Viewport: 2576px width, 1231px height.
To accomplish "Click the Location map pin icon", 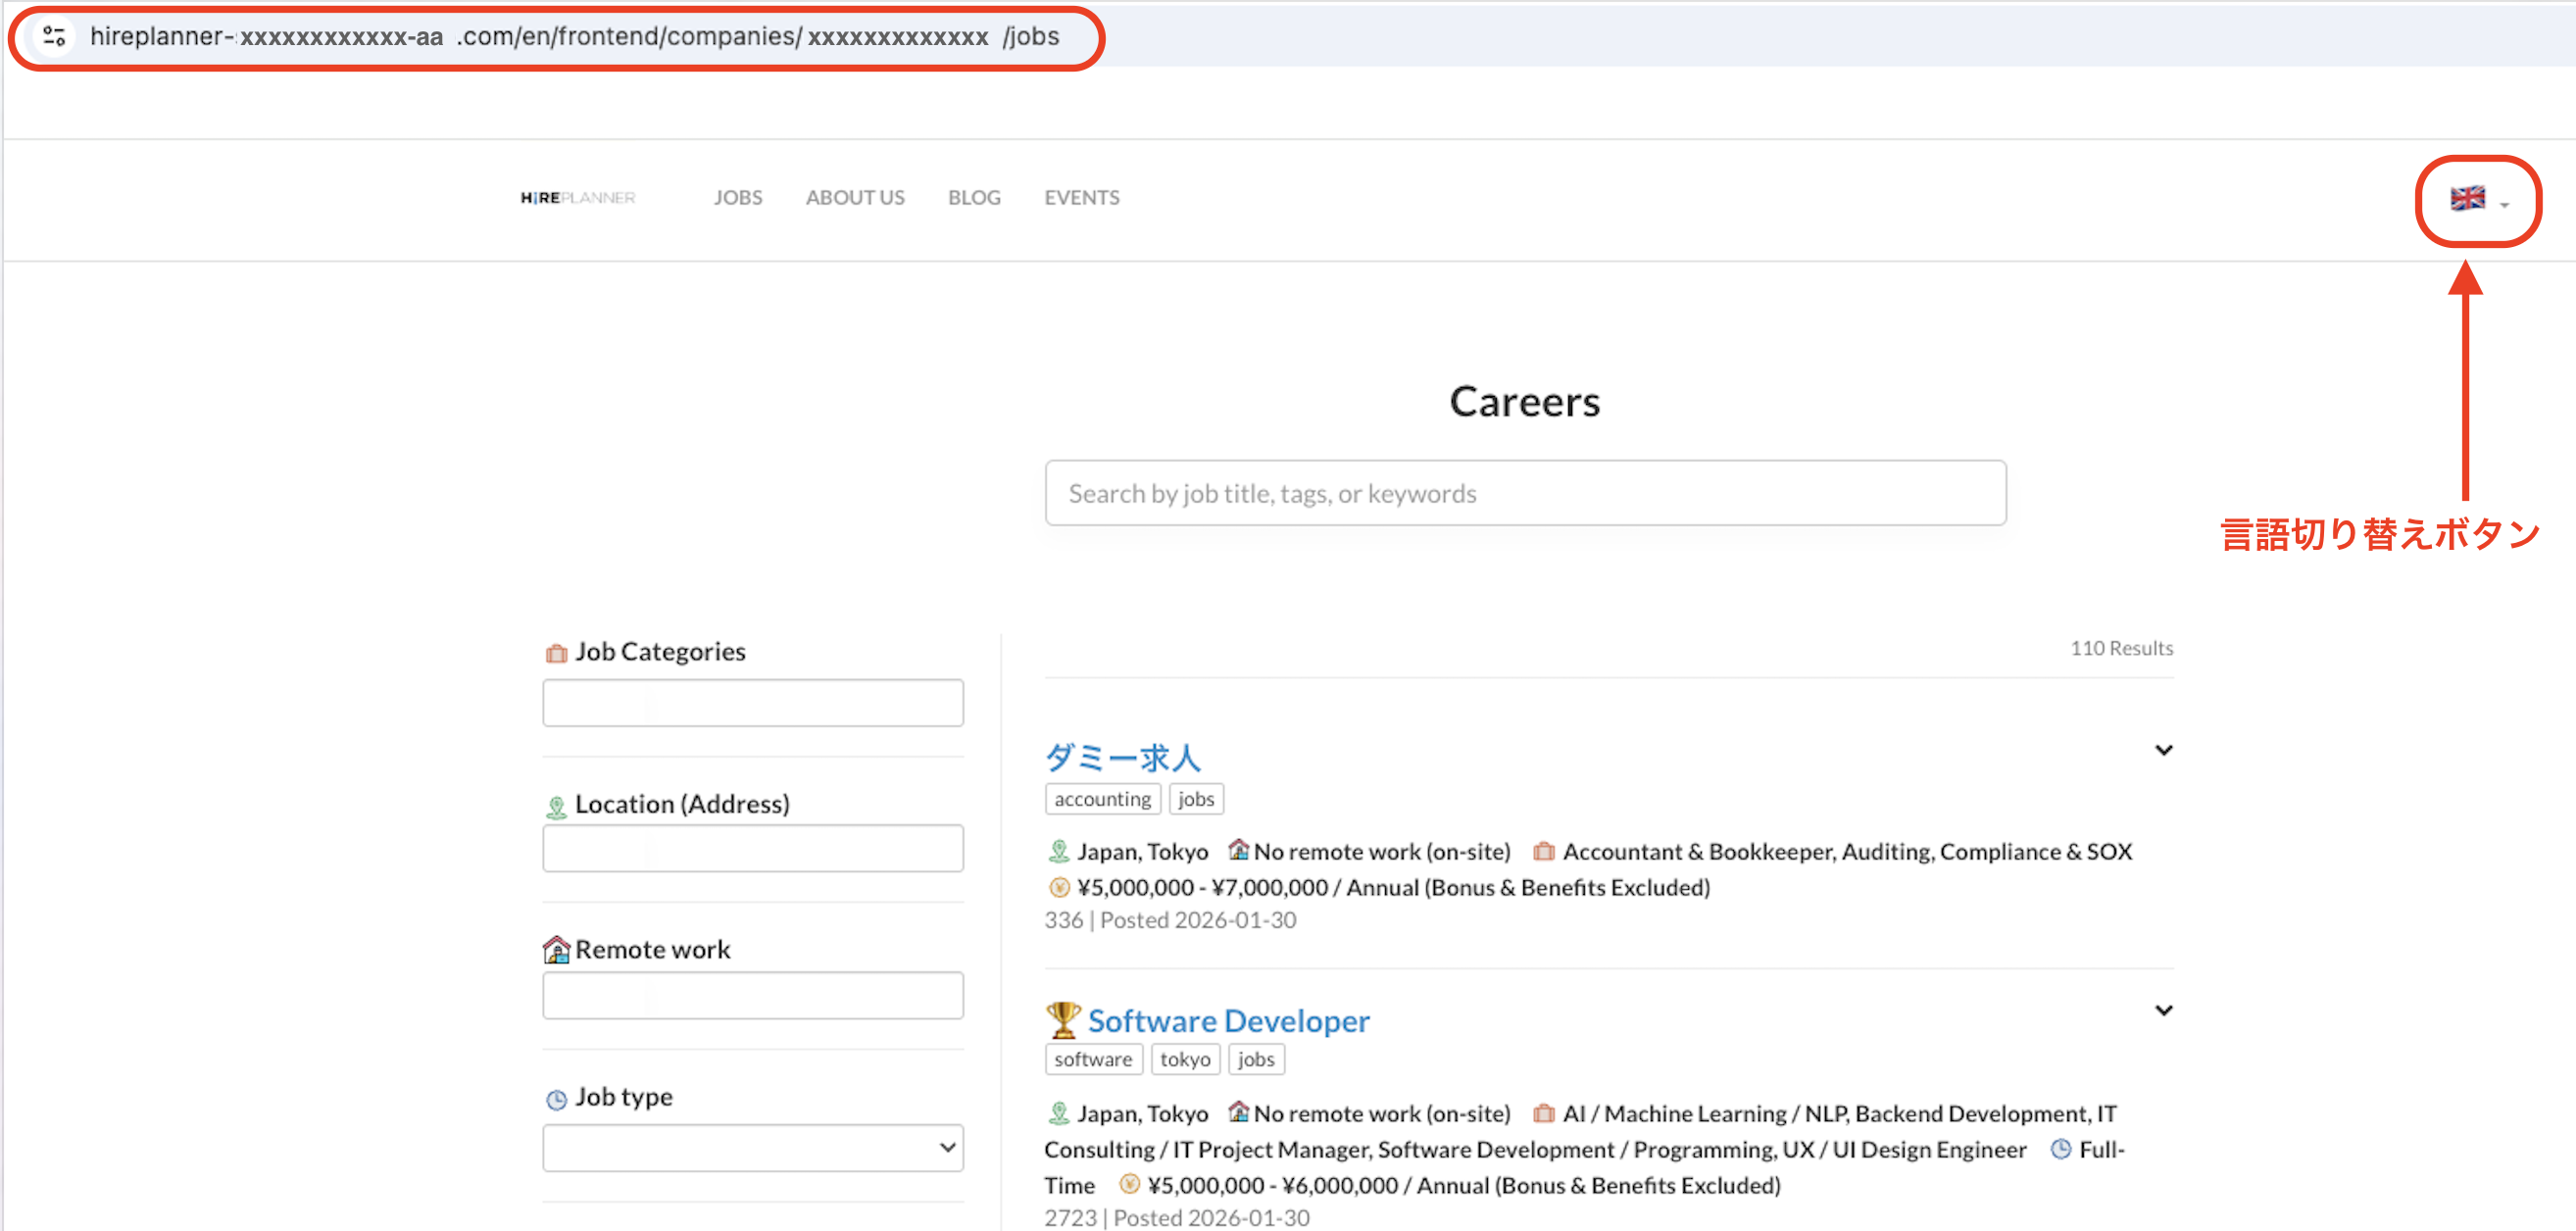I will click(x=556, y=806).
